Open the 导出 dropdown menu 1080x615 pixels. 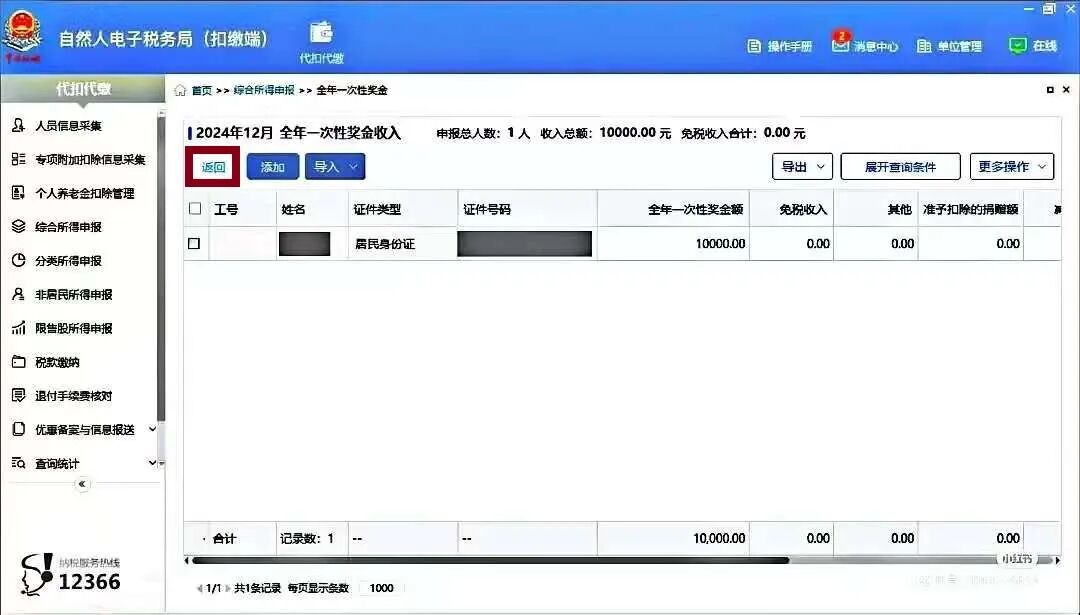coord(802,166)
